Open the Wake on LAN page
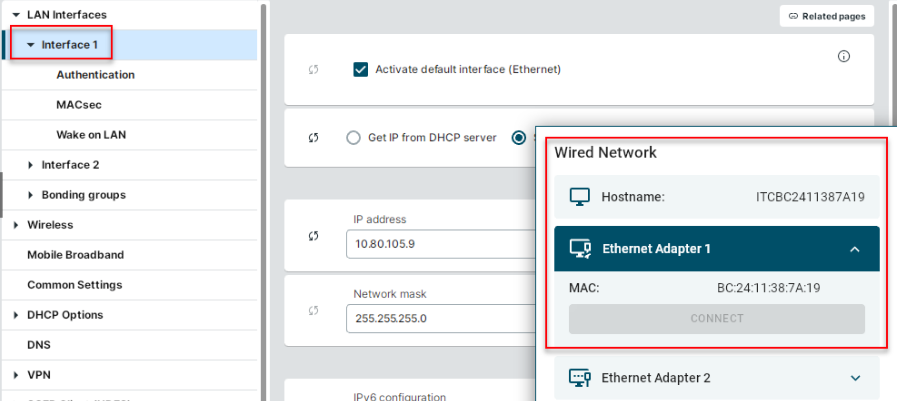This screenshot has width=897, height=401. tap(91, 135)
